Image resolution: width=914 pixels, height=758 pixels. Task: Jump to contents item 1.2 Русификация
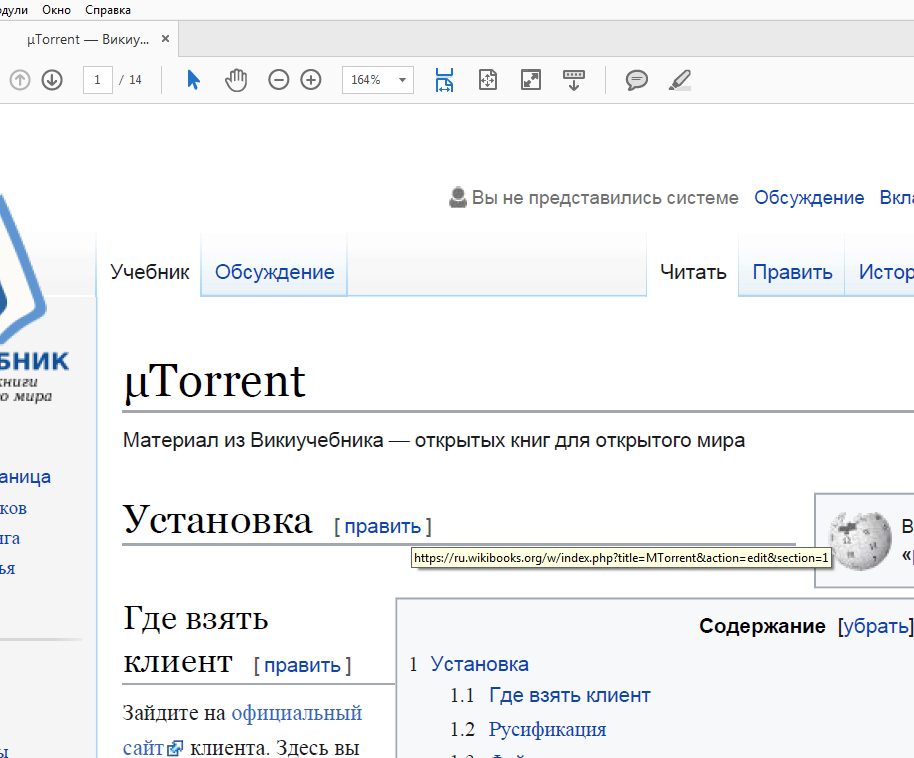[x=547, y=729]
